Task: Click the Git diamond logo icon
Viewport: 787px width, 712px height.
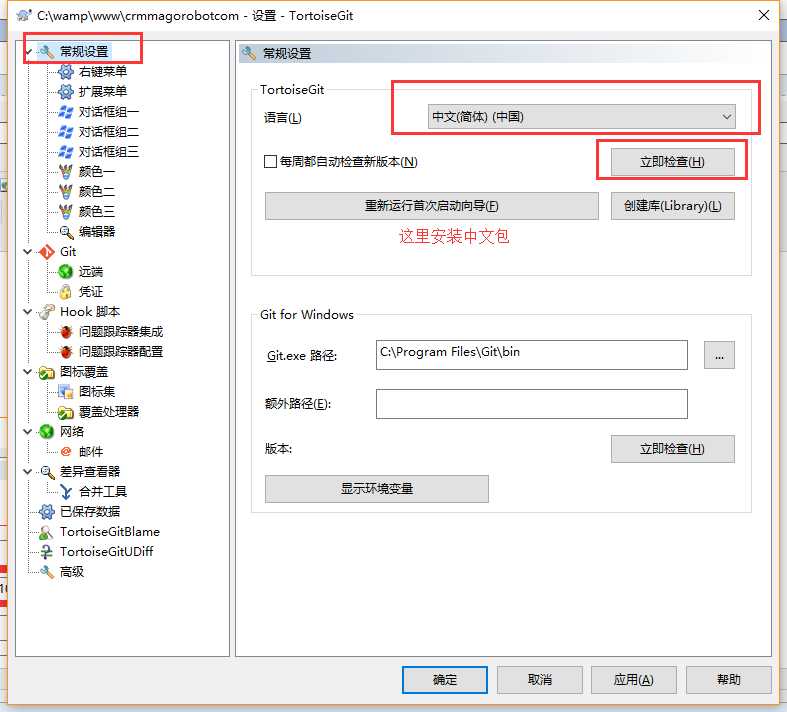Action: tap(47, 252)
